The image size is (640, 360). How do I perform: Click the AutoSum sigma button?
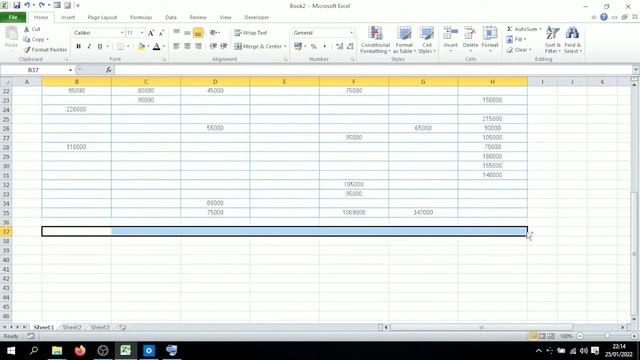524,29
